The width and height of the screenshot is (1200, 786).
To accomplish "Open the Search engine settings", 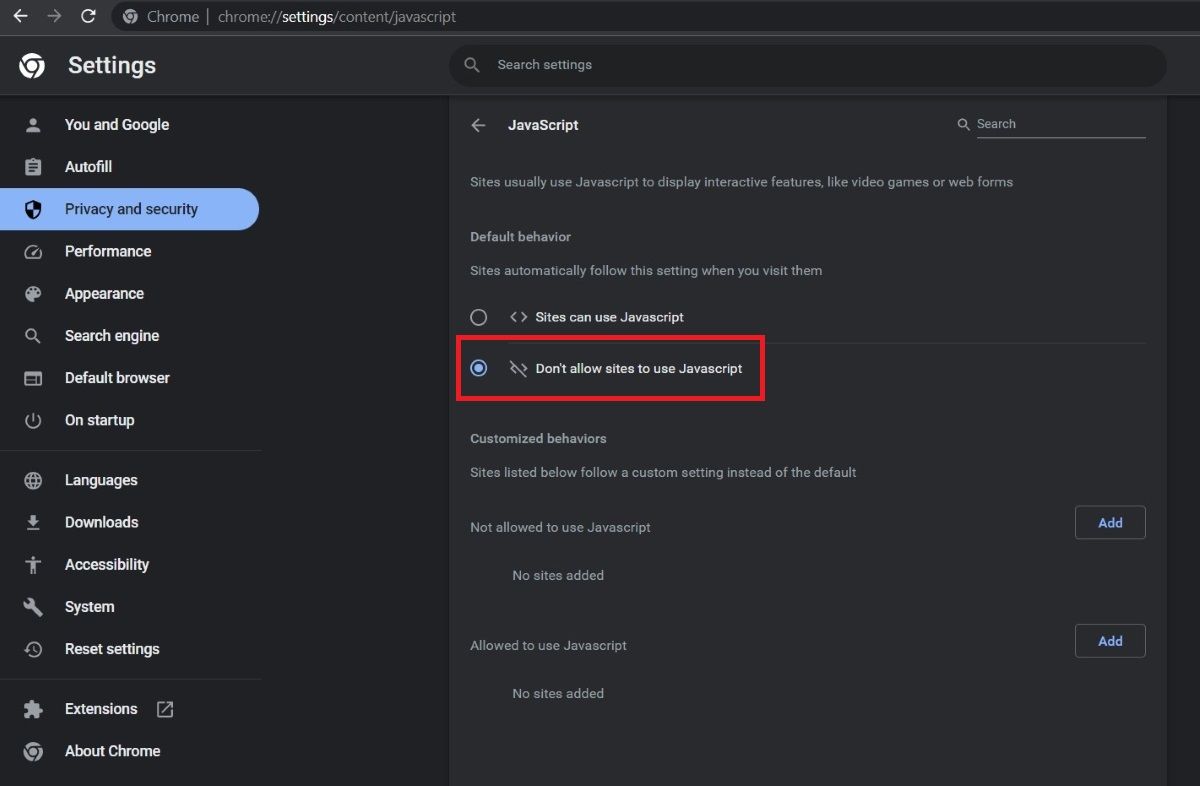I will tap(112, 336).
